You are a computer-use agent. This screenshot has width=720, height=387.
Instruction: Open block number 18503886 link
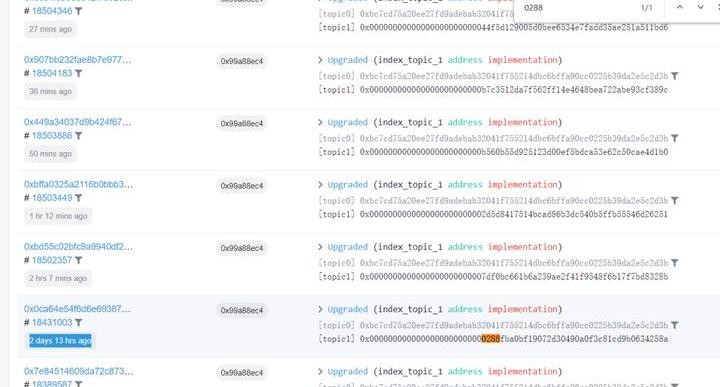pyautogui.click(x=52, y=135)
